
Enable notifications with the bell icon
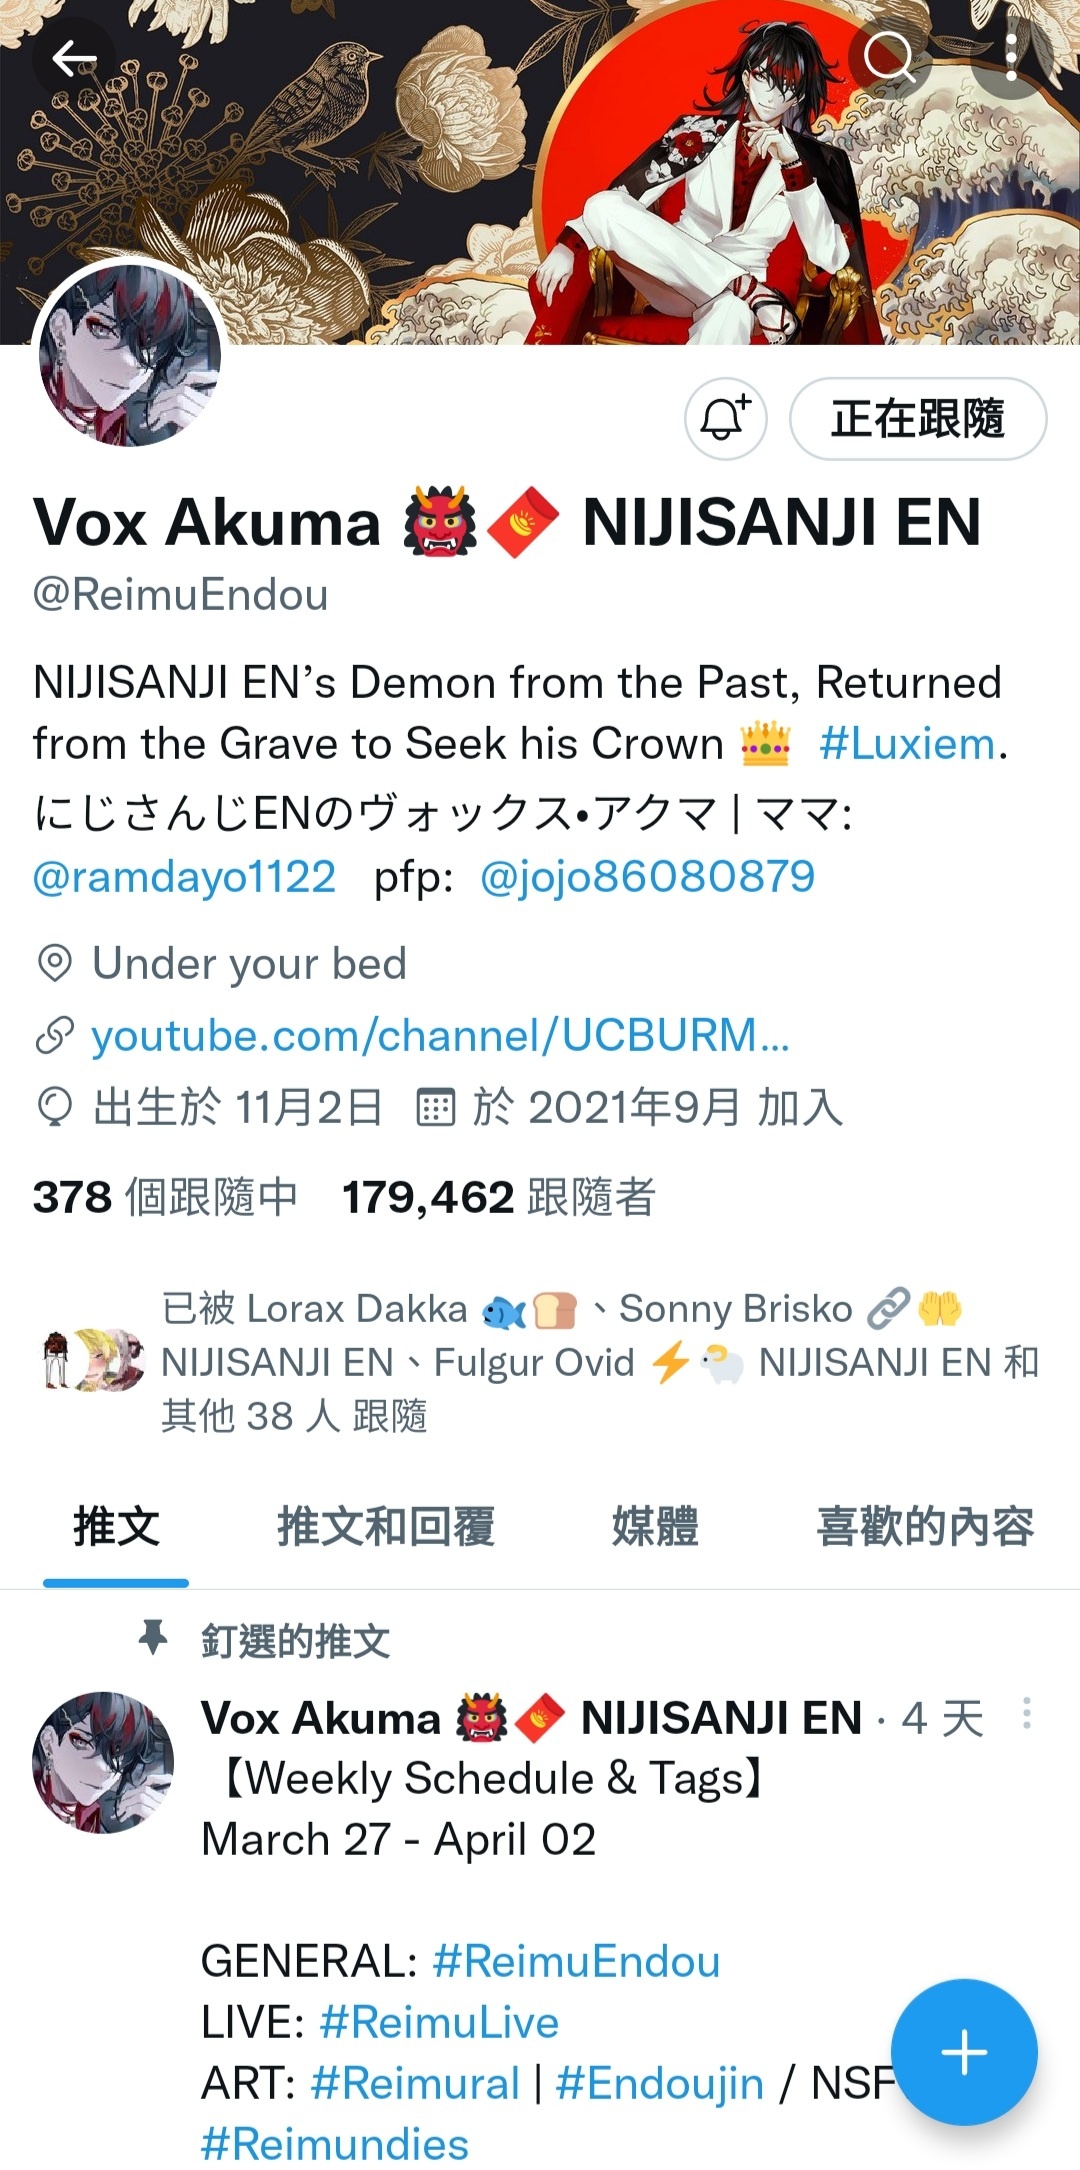(725, 418)
